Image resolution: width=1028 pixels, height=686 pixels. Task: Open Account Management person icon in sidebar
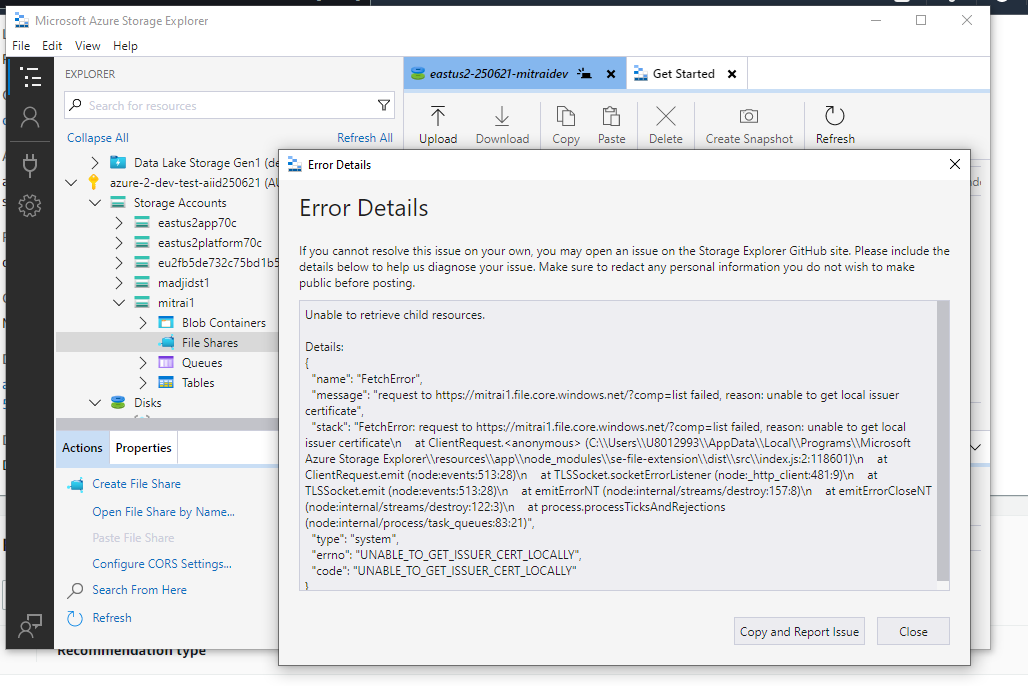(30, 117)
